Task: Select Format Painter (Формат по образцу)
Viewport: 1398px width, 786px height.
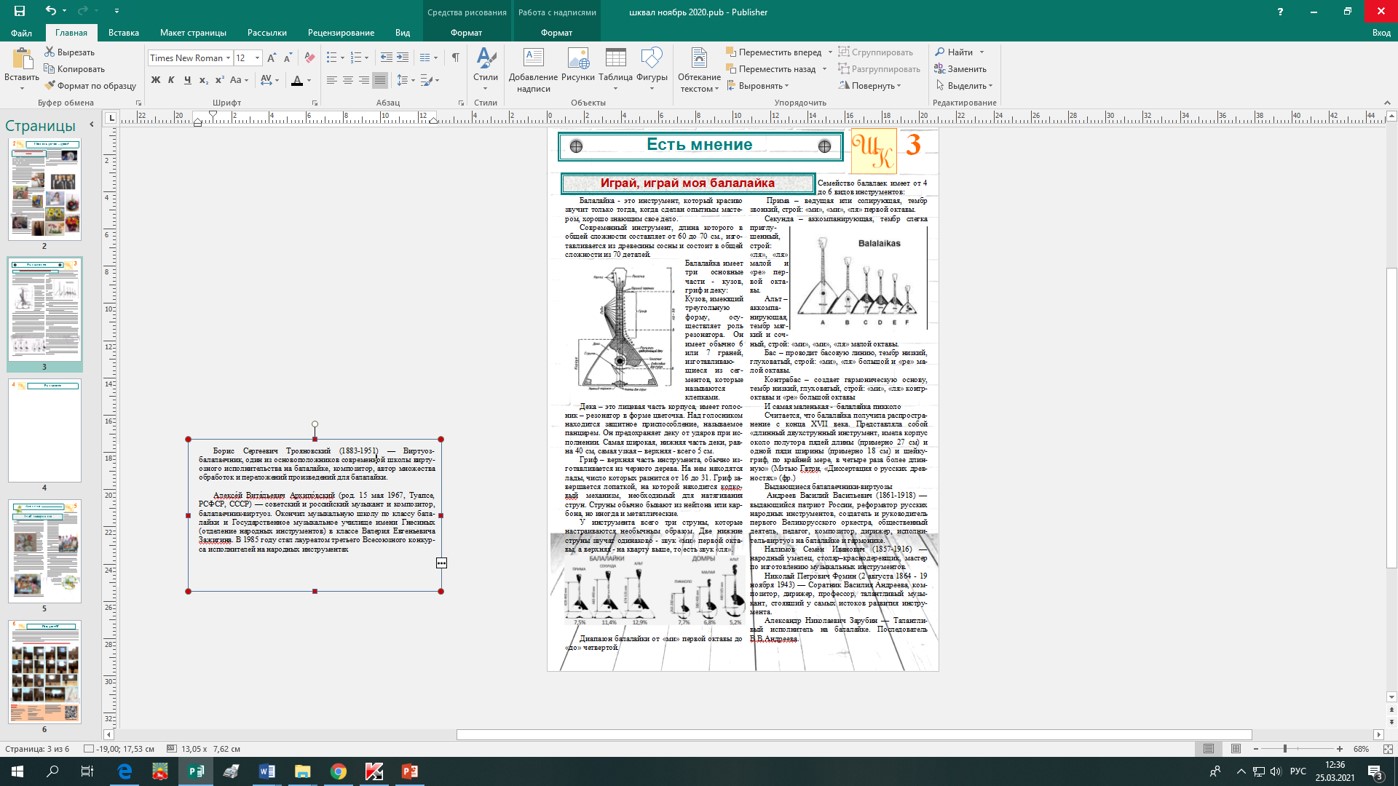Action: tap(90, 86)
